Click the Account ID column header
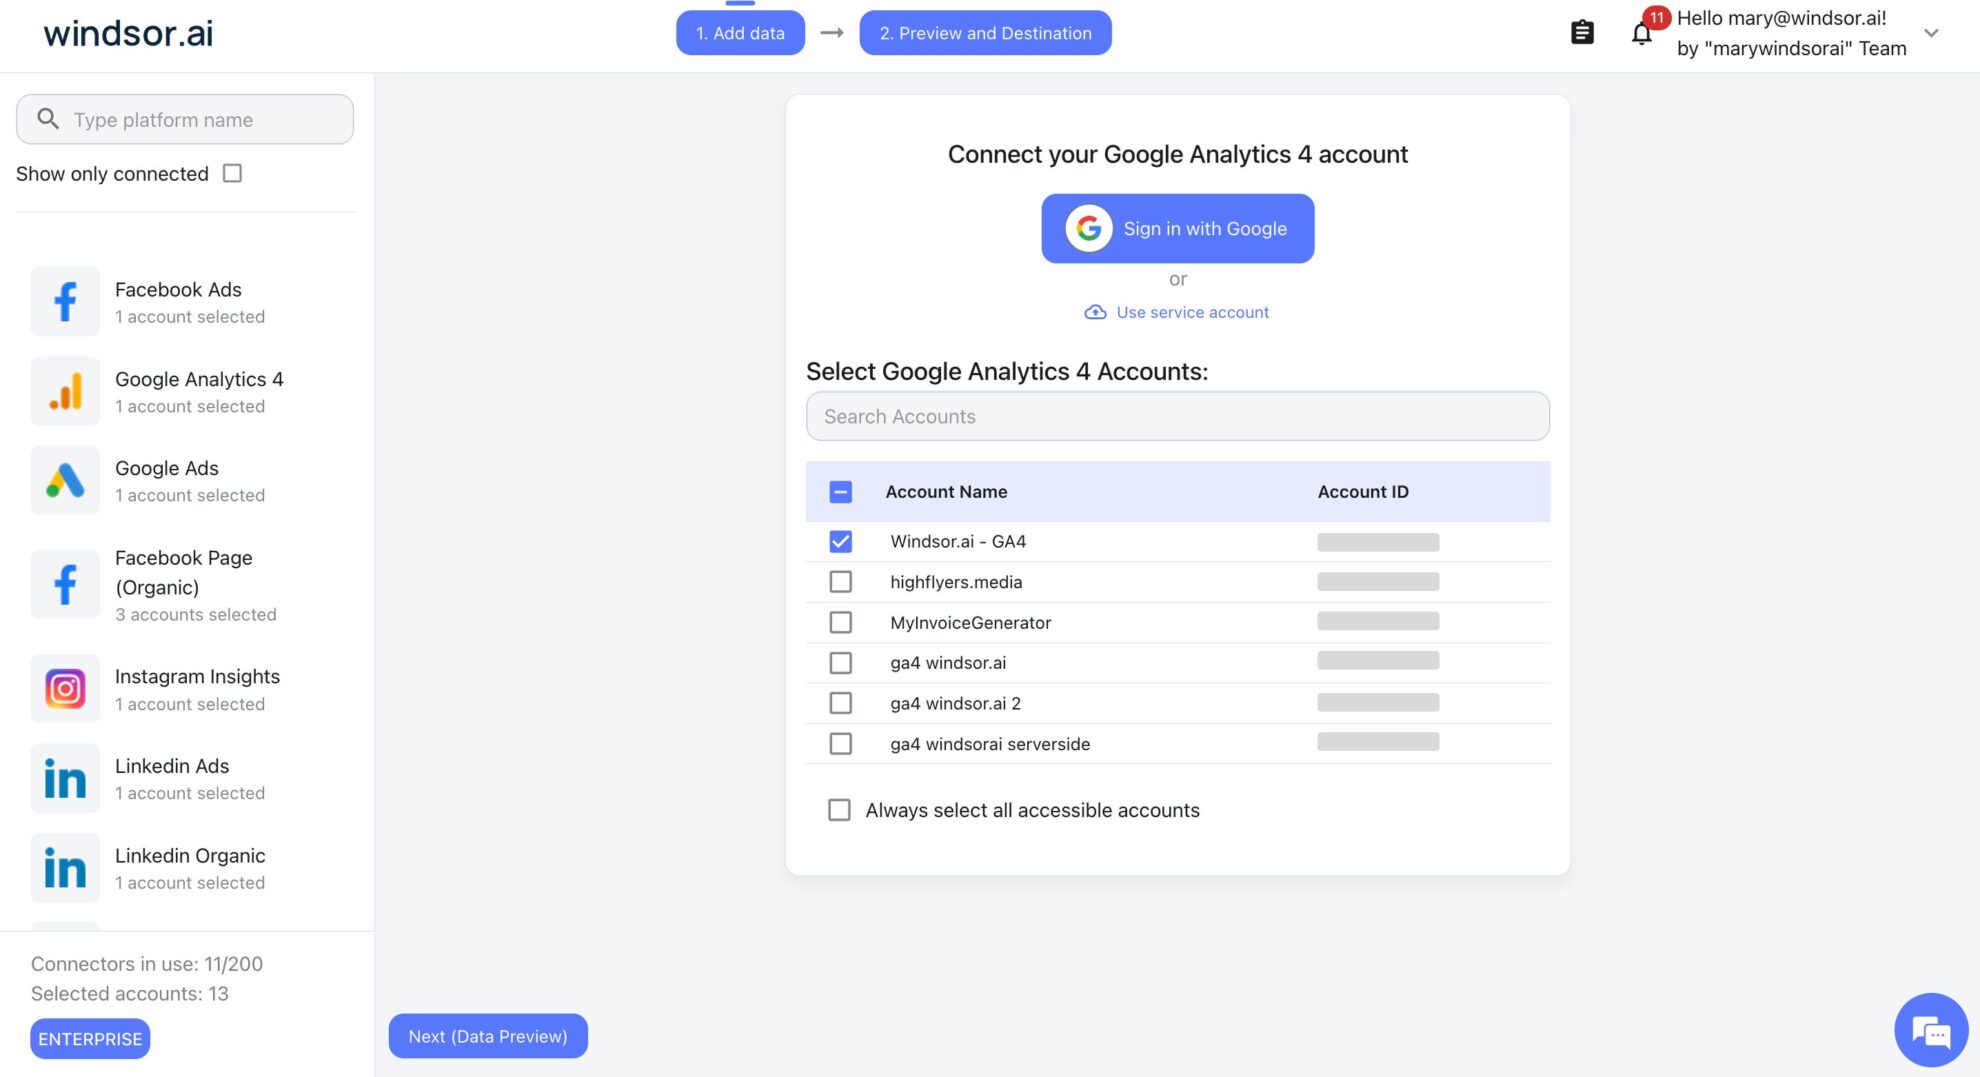The height and width of the screenshot is (1077, 1980). pos(1363,492)
